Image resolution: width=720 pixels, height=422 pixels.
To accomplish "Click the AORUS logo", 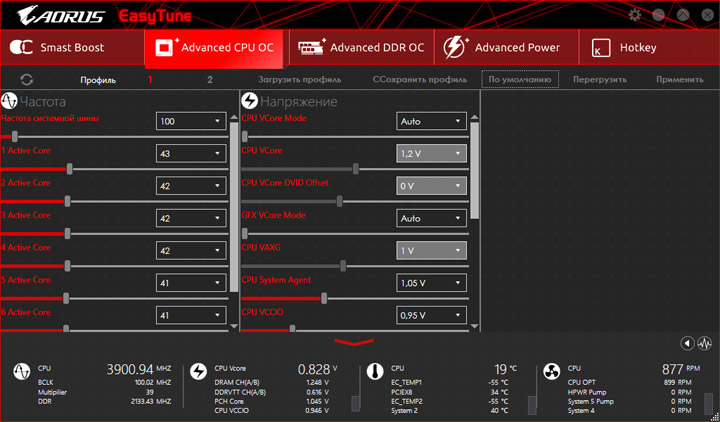I will (61, 16).
